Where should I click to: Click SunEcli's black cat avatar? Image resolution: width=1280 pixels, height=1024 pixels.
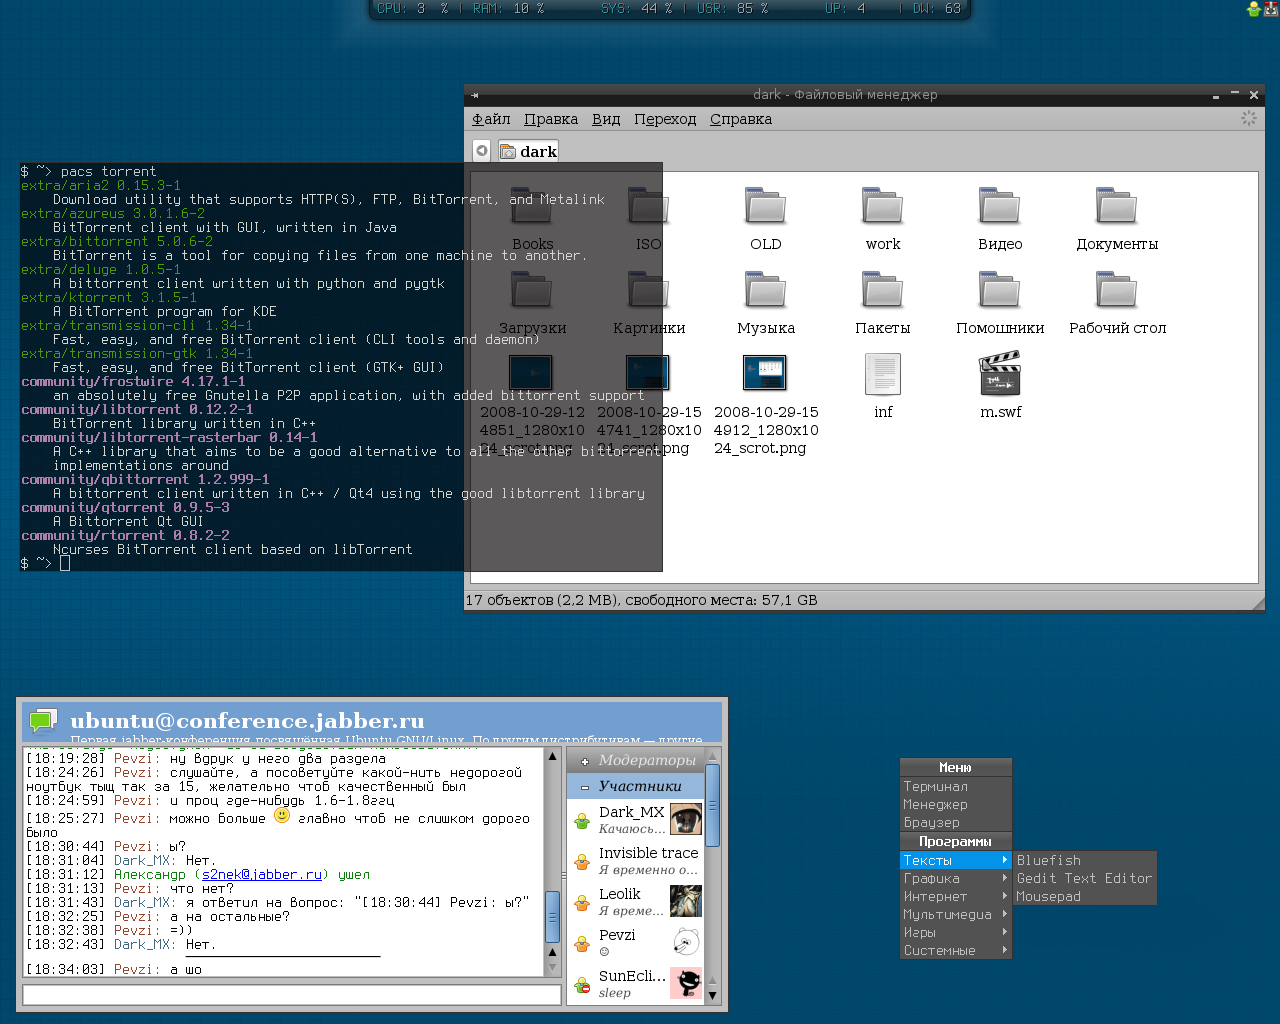(686, 983)
